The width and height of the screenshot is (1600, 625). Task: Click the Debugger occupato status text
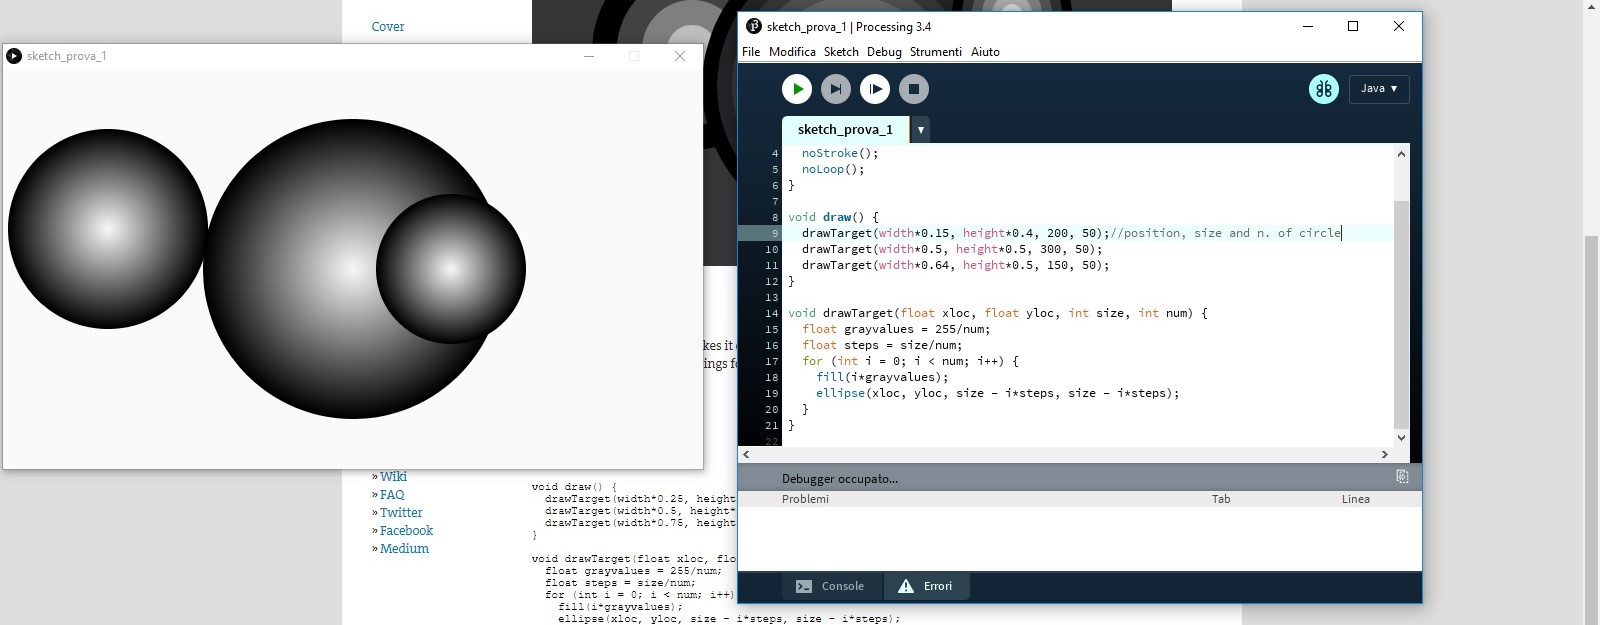click(840, 478)
